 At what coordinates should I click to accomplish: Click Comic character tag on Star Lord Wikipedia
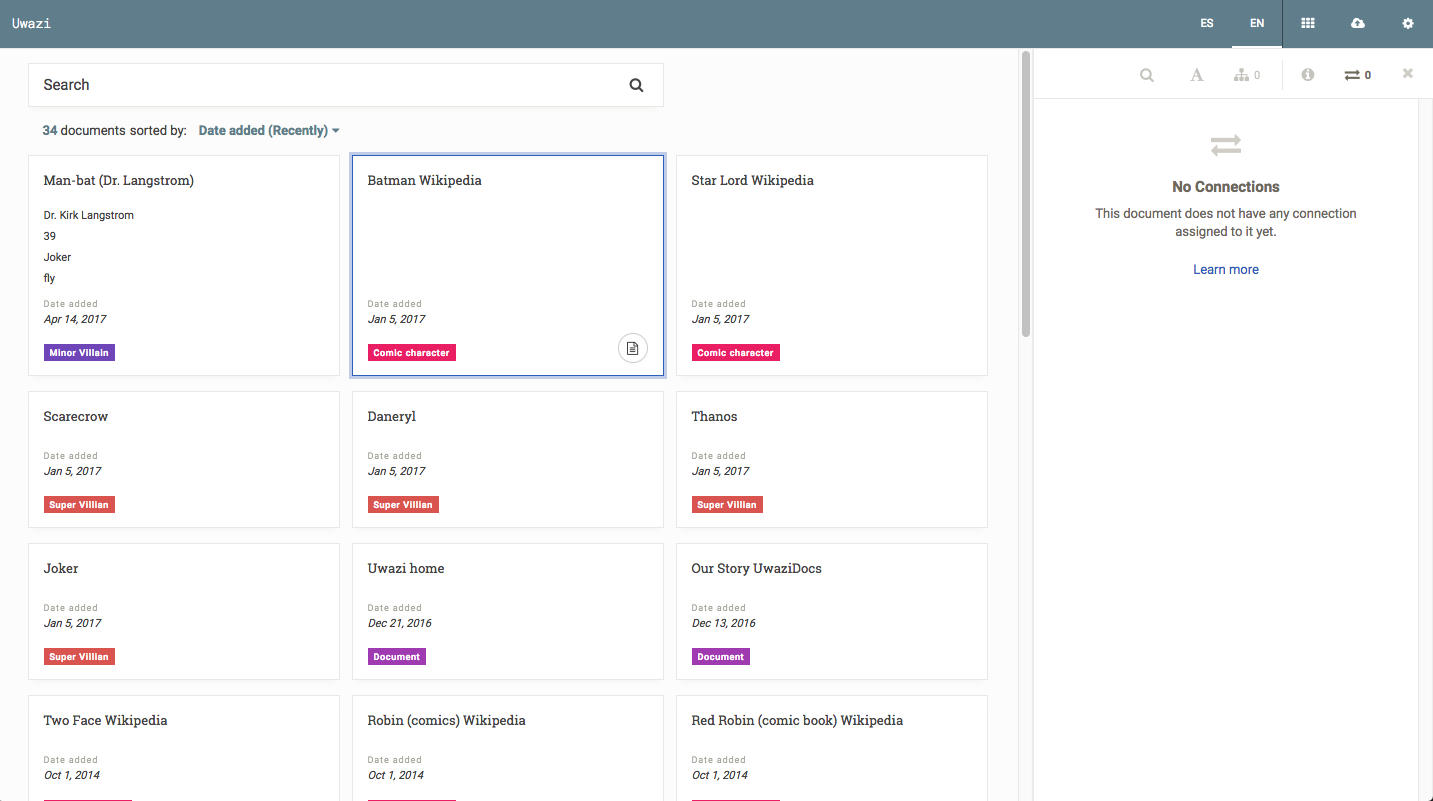click(735, 353)
